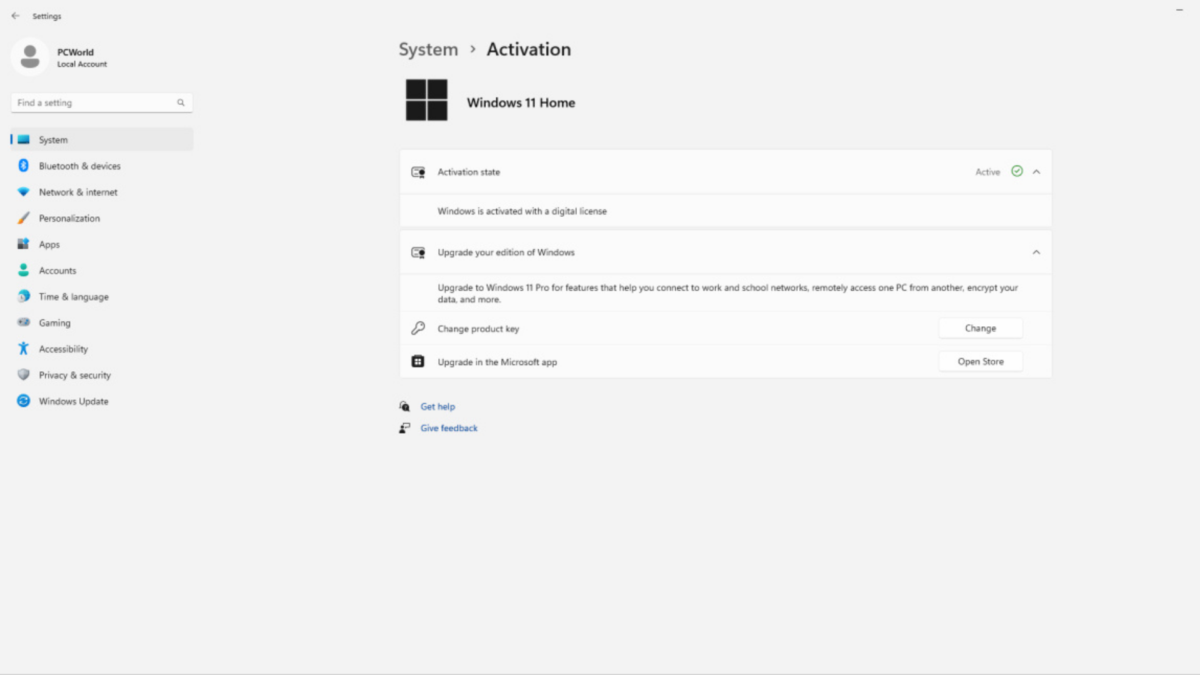
Task: Open Network & internet settings icon
Action: [23, 192]
